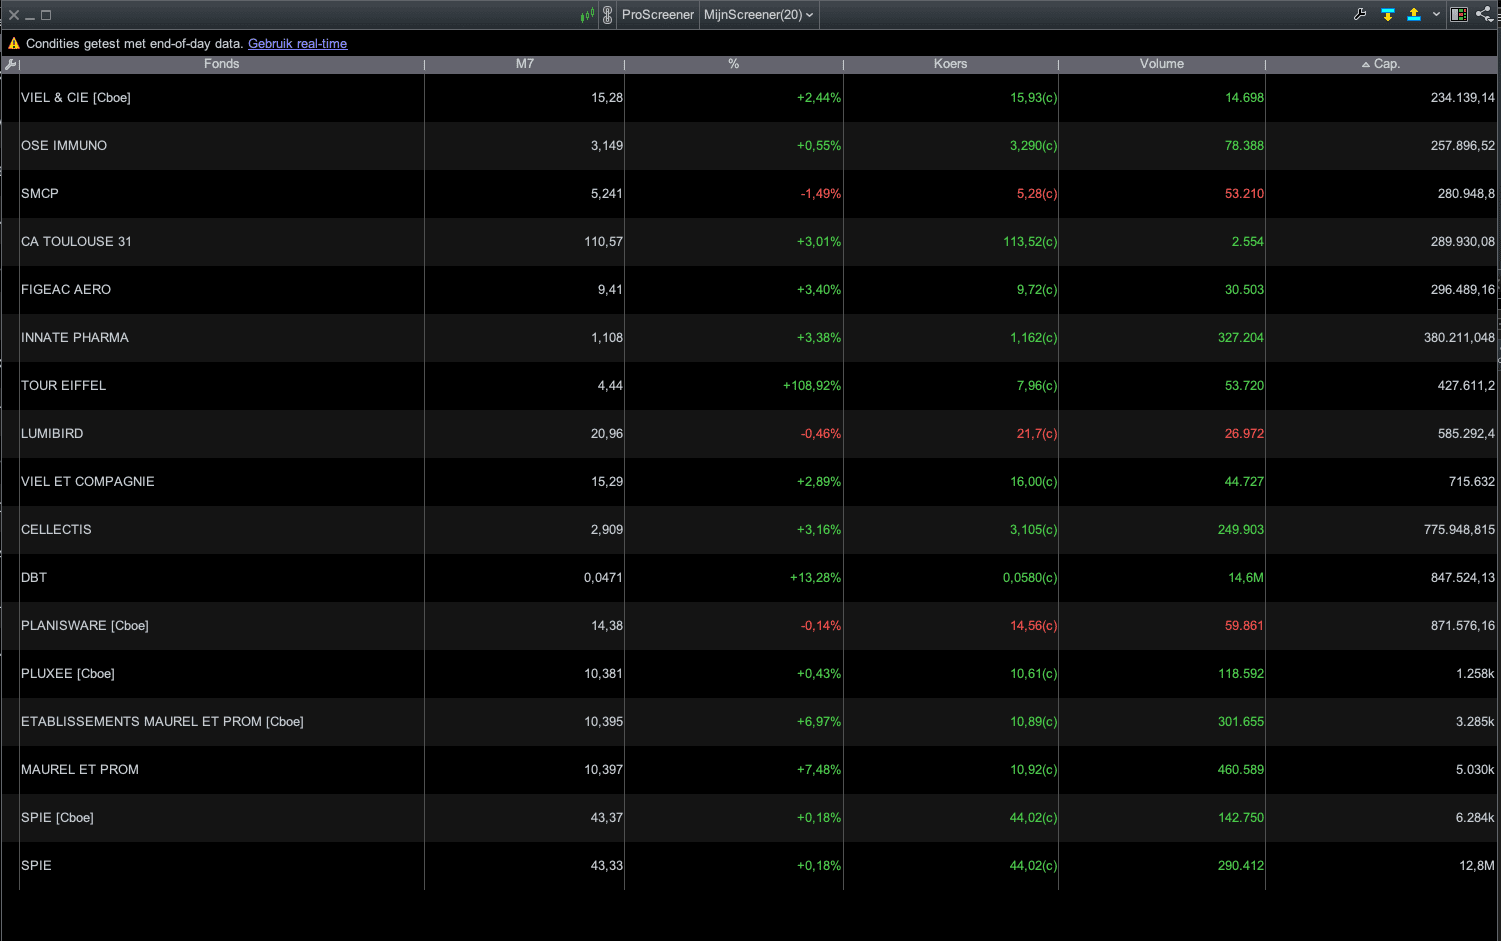Click the 10,381 M7 value for PLUXEE
Viewport: 1501px width, 941px height.
tap(604, 674)
